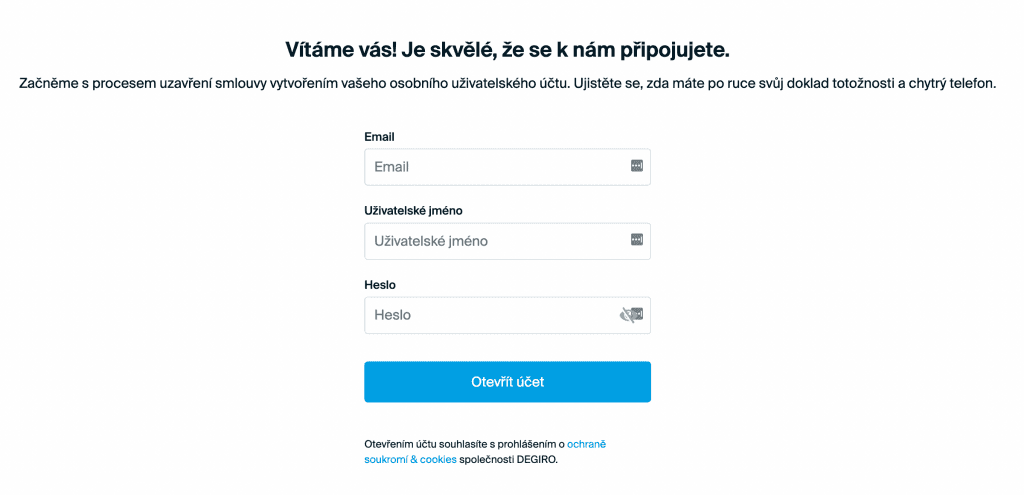
Task: Click the word DEGIRO in the consent text
Action: click(536, 459)
